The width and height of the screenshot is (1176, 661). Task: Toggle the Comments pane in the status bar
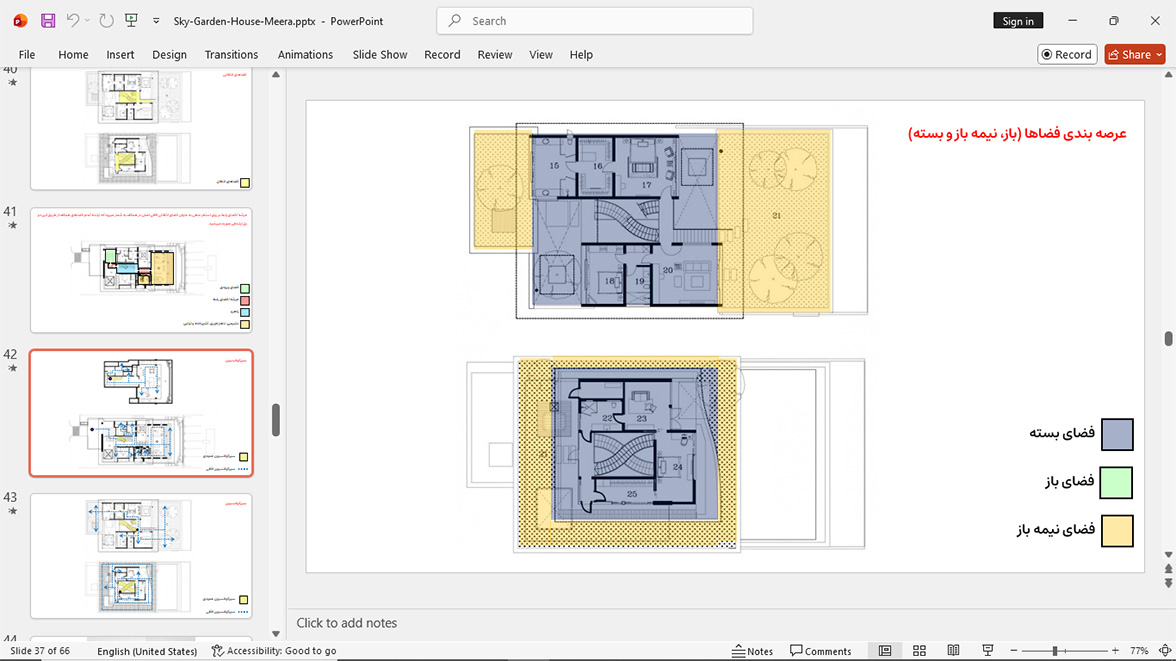[x=820, y=650]
